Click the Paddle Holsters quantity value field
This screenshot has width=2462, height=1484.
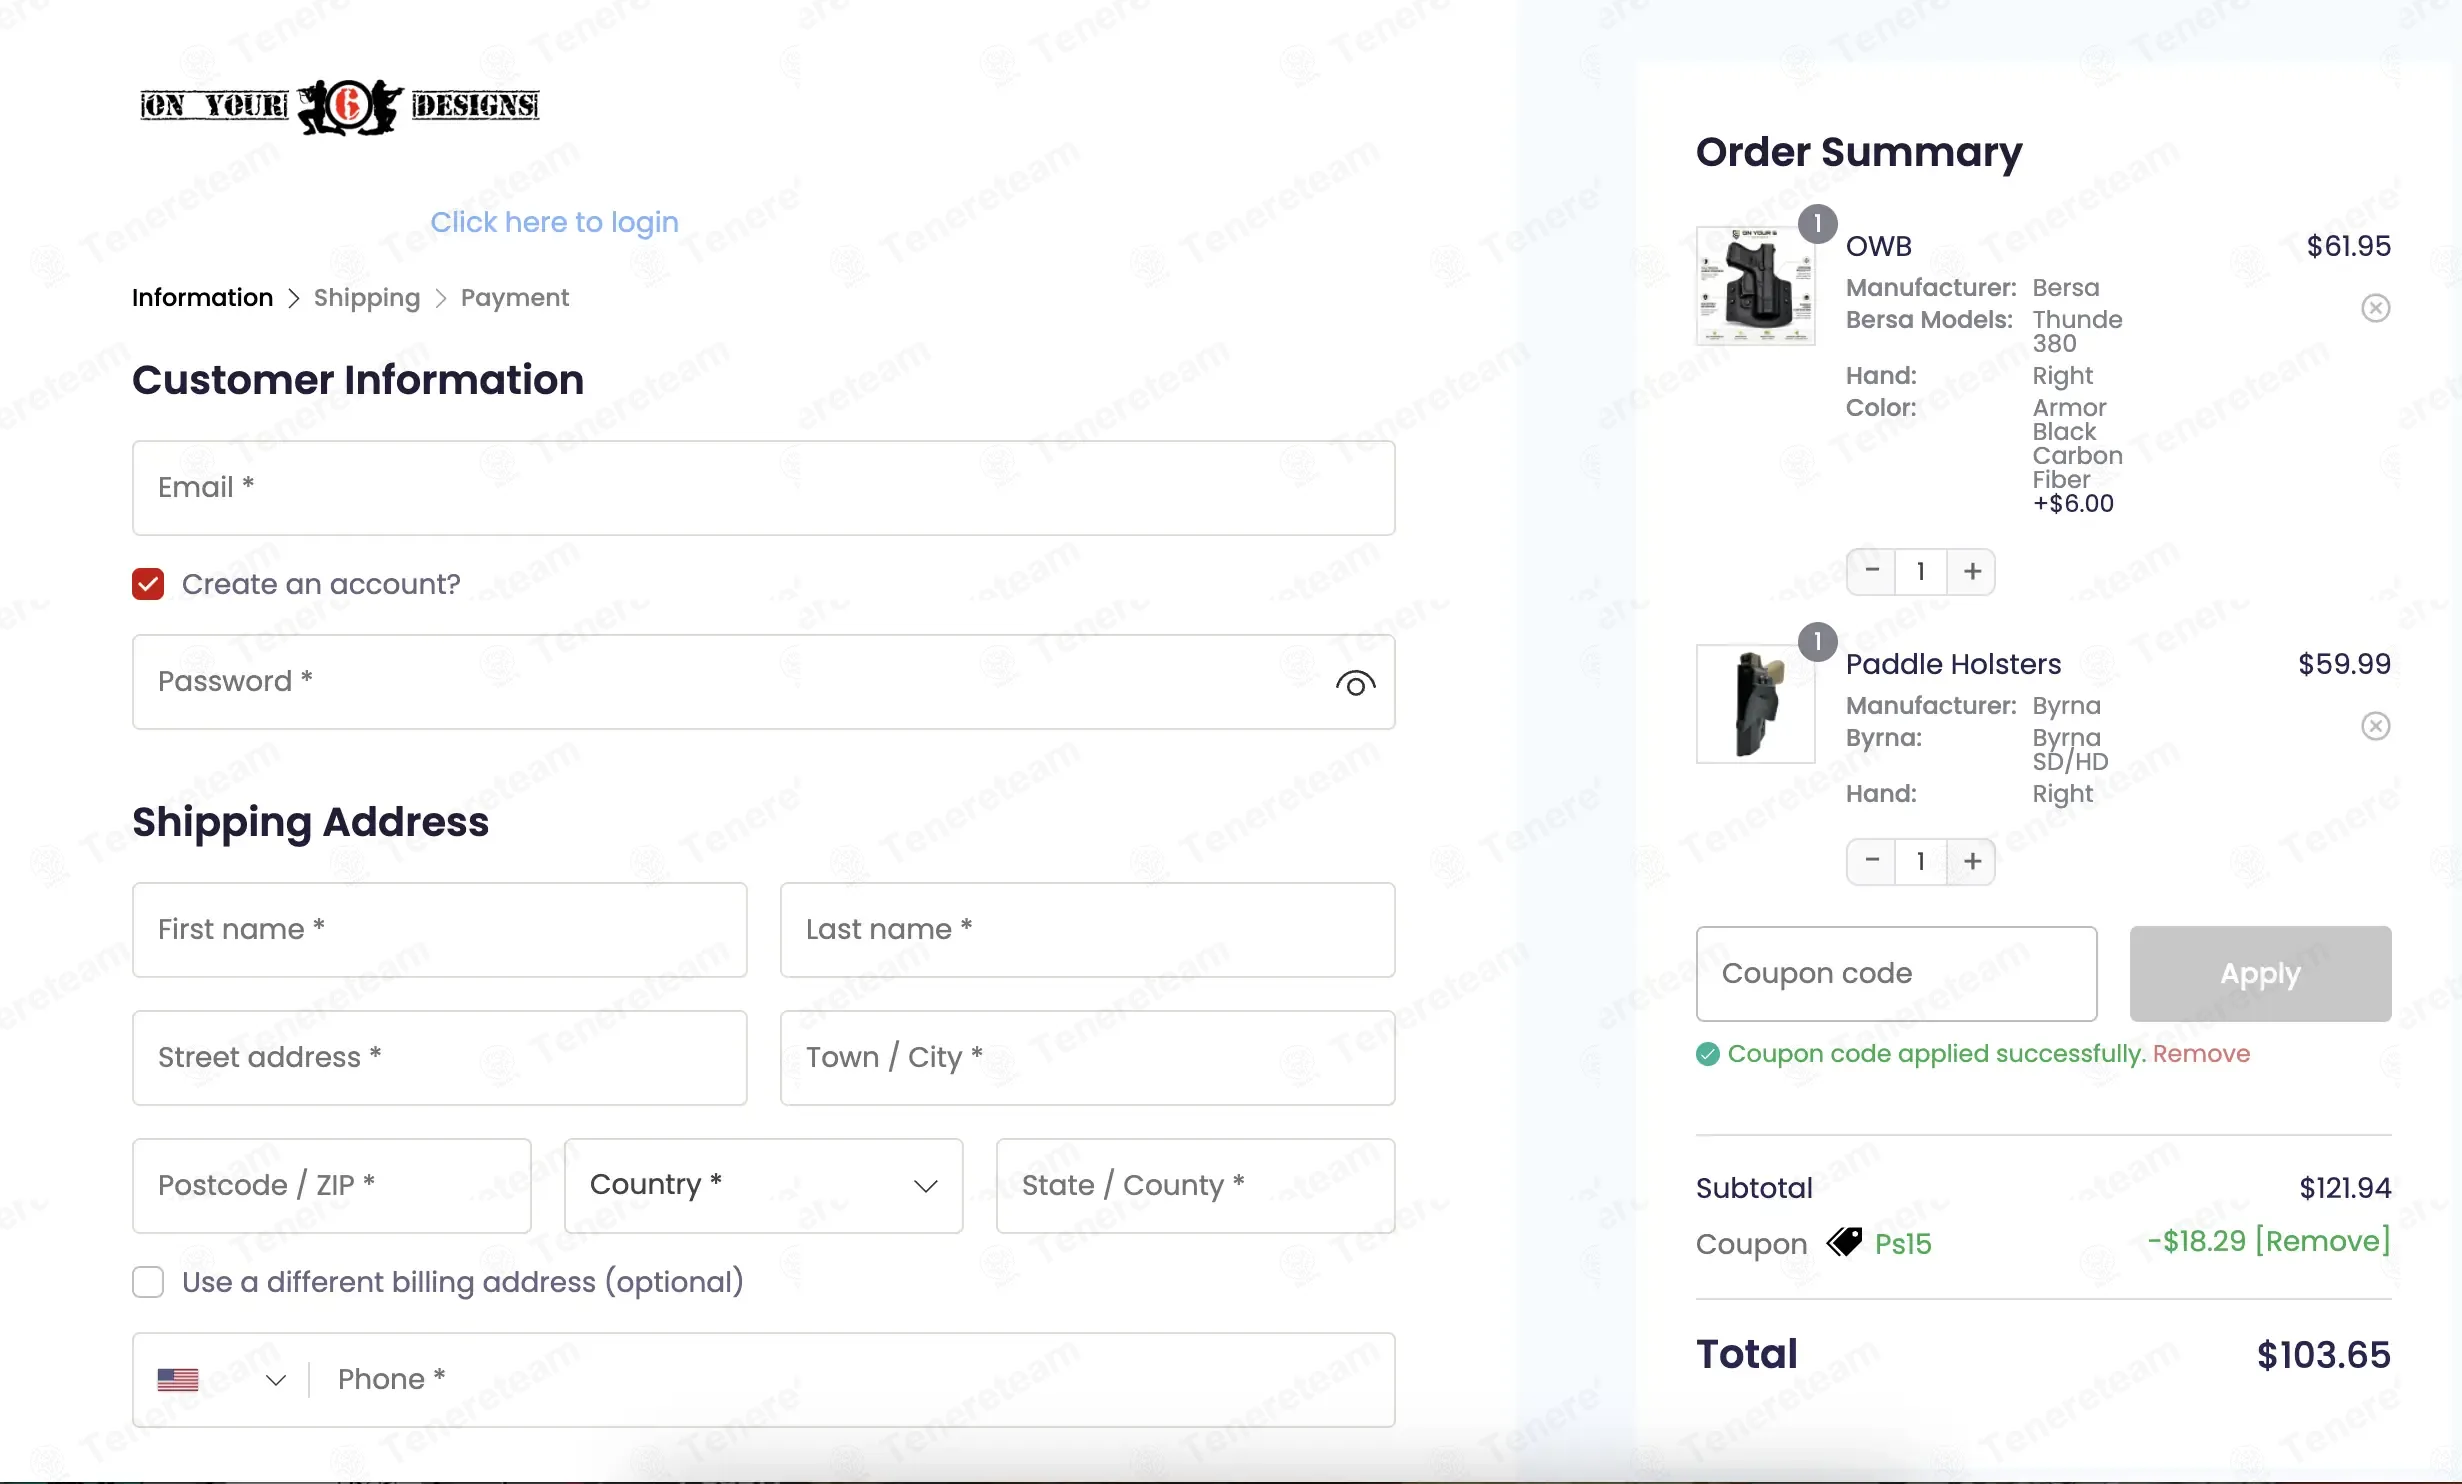click(1921, 861)
